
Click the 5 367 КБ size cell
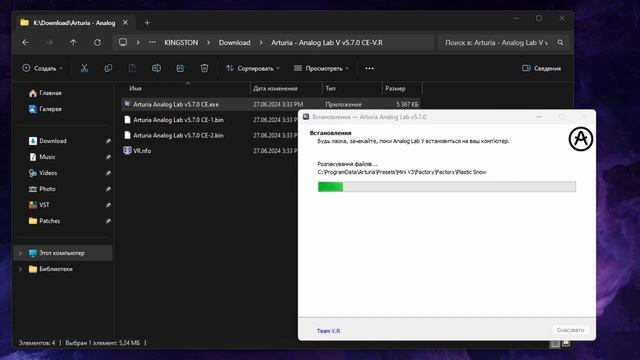407,104
